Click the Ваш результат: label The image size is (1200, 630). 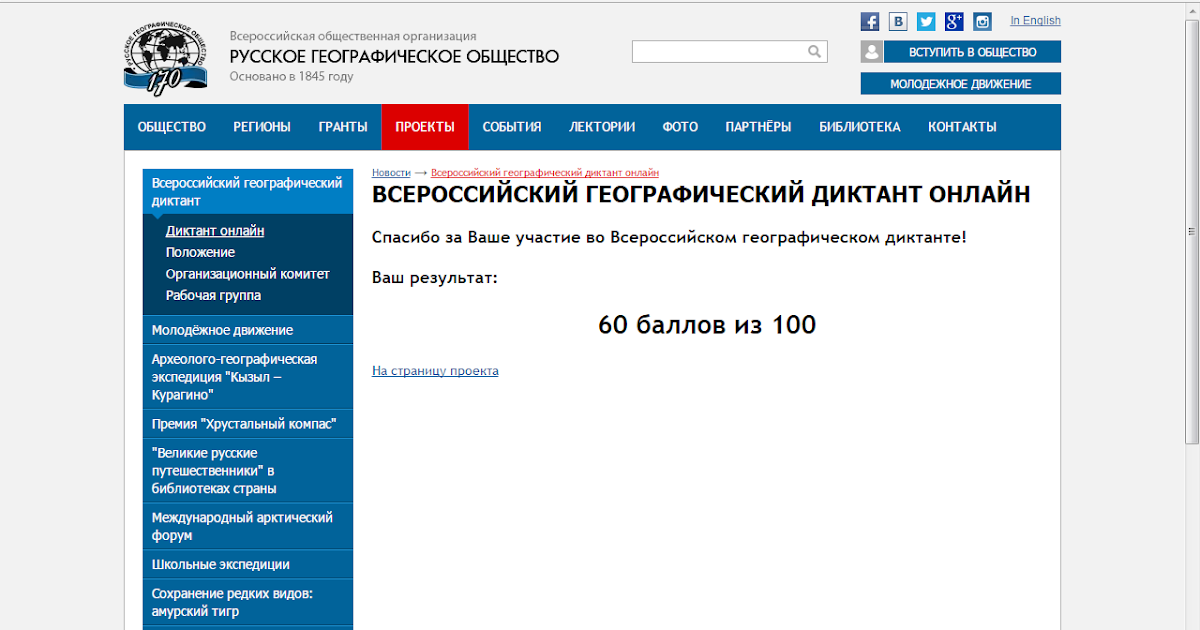click(435, 277)
